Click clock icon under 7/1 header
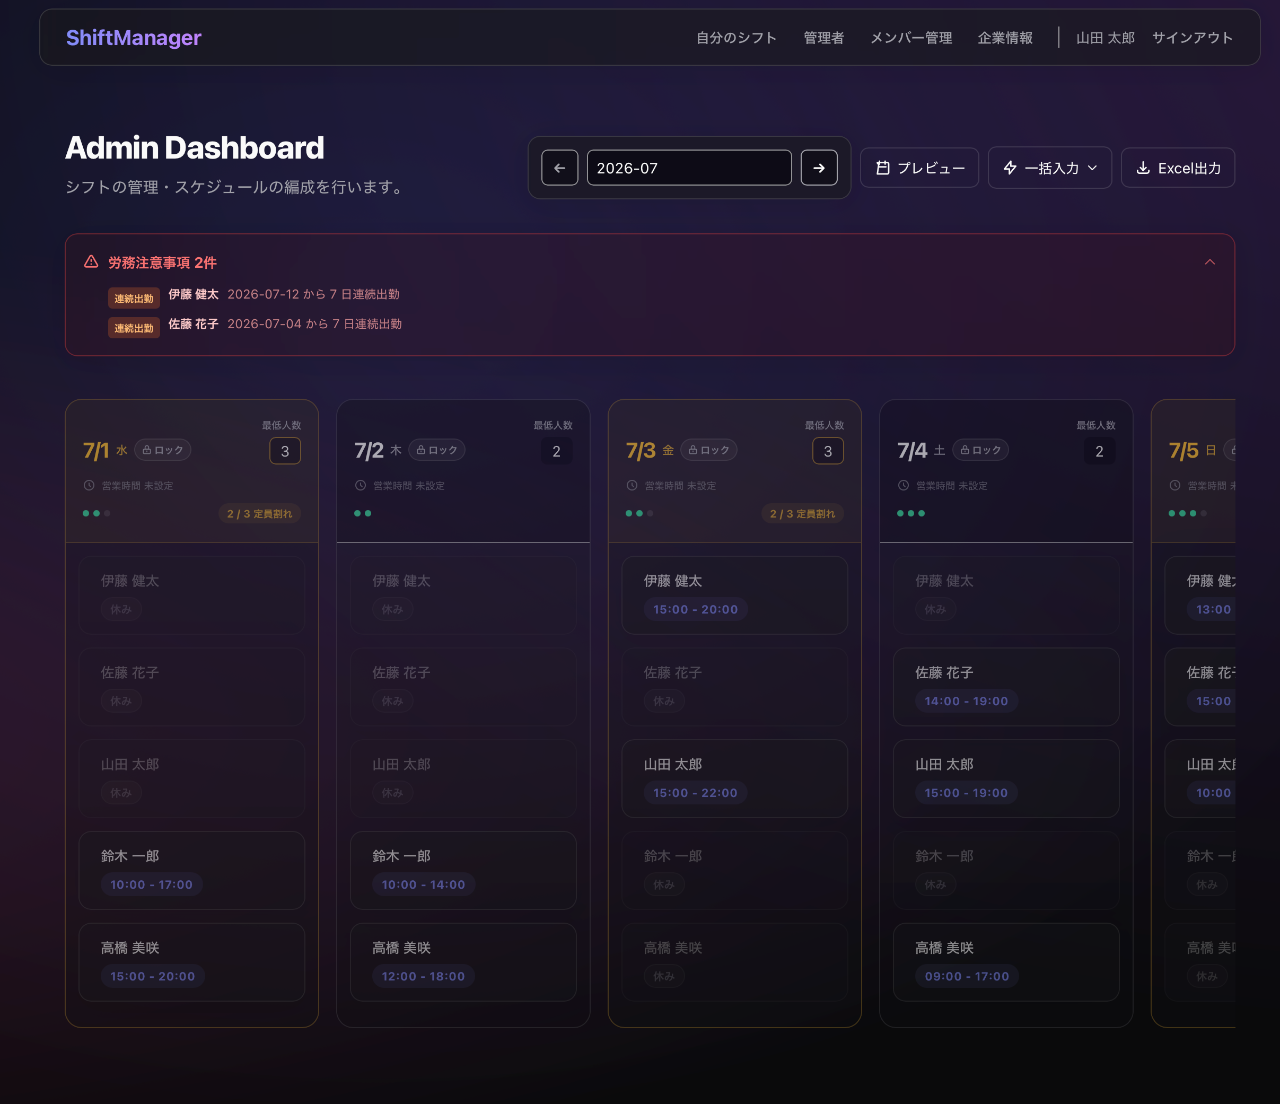Viewport: 1280px width, 1104px height. pyautogui.click(x=89, y=486)
